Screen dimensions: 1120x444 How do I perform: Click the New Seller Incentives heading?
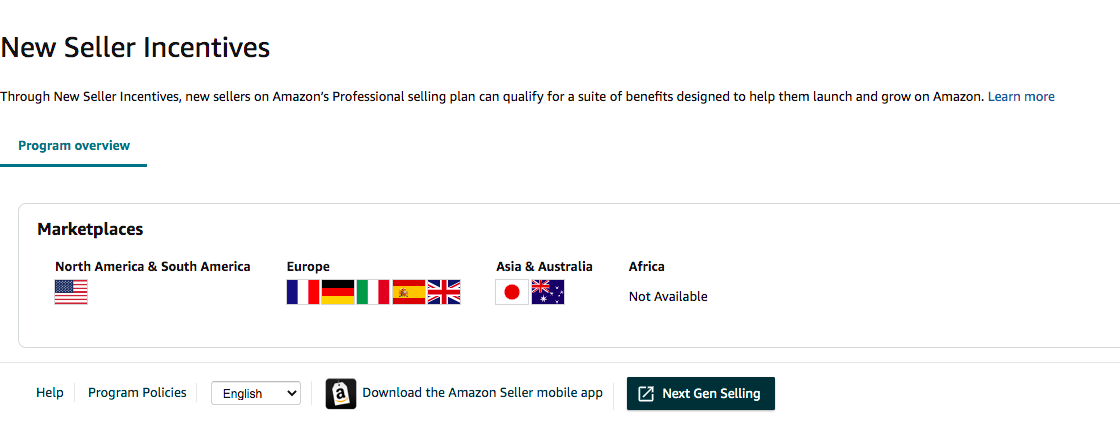[135, 48]
